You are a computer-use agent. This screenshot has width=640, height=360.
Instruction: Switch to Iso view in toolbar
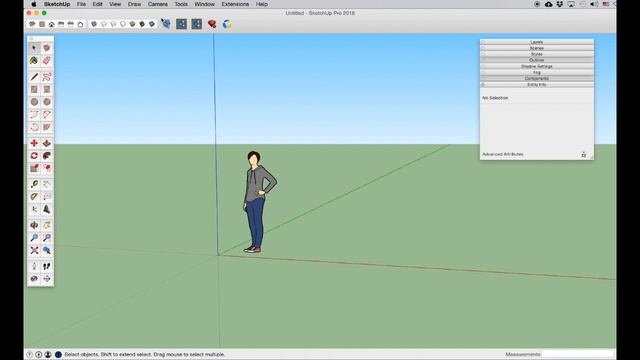pyautogui.click(x=32, y=24)
